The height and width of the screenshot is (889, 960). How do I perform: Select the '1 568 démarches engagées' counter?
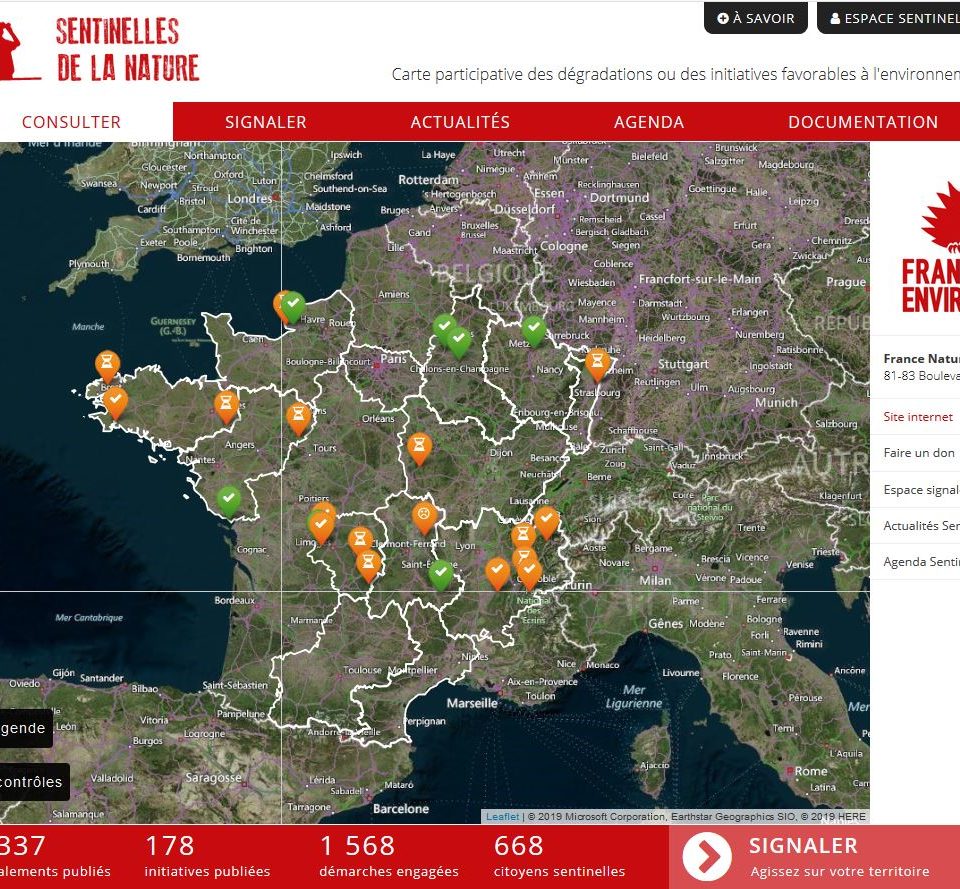(x=389, y=856)
